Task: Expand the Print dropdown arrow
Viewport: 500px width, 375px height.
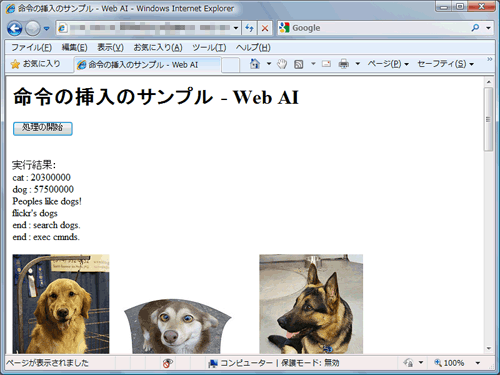Action: click(x=358, y=64)
